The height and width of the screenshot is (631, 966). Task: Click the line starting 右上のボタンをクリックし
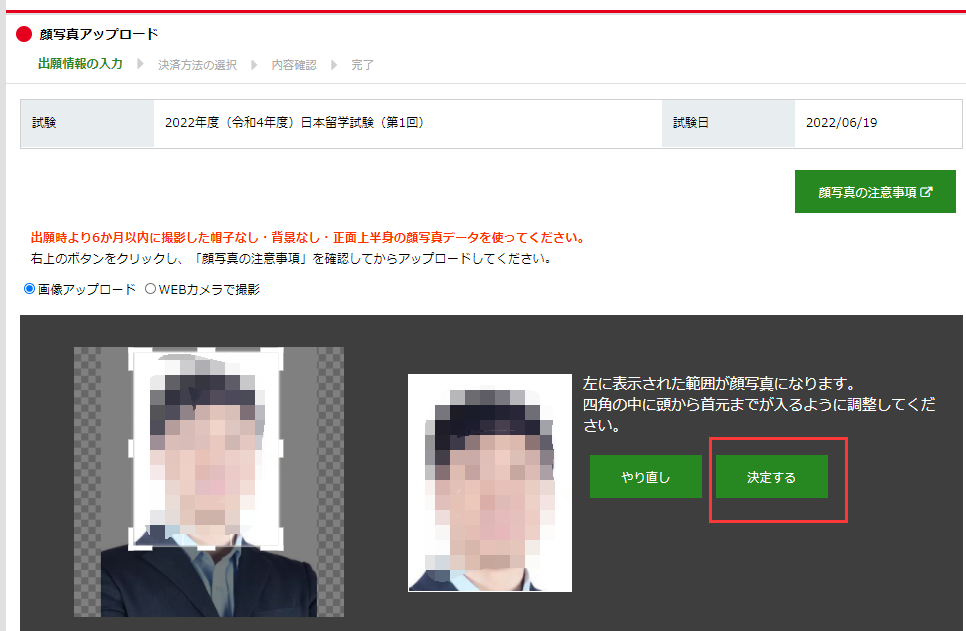(291, 259)
